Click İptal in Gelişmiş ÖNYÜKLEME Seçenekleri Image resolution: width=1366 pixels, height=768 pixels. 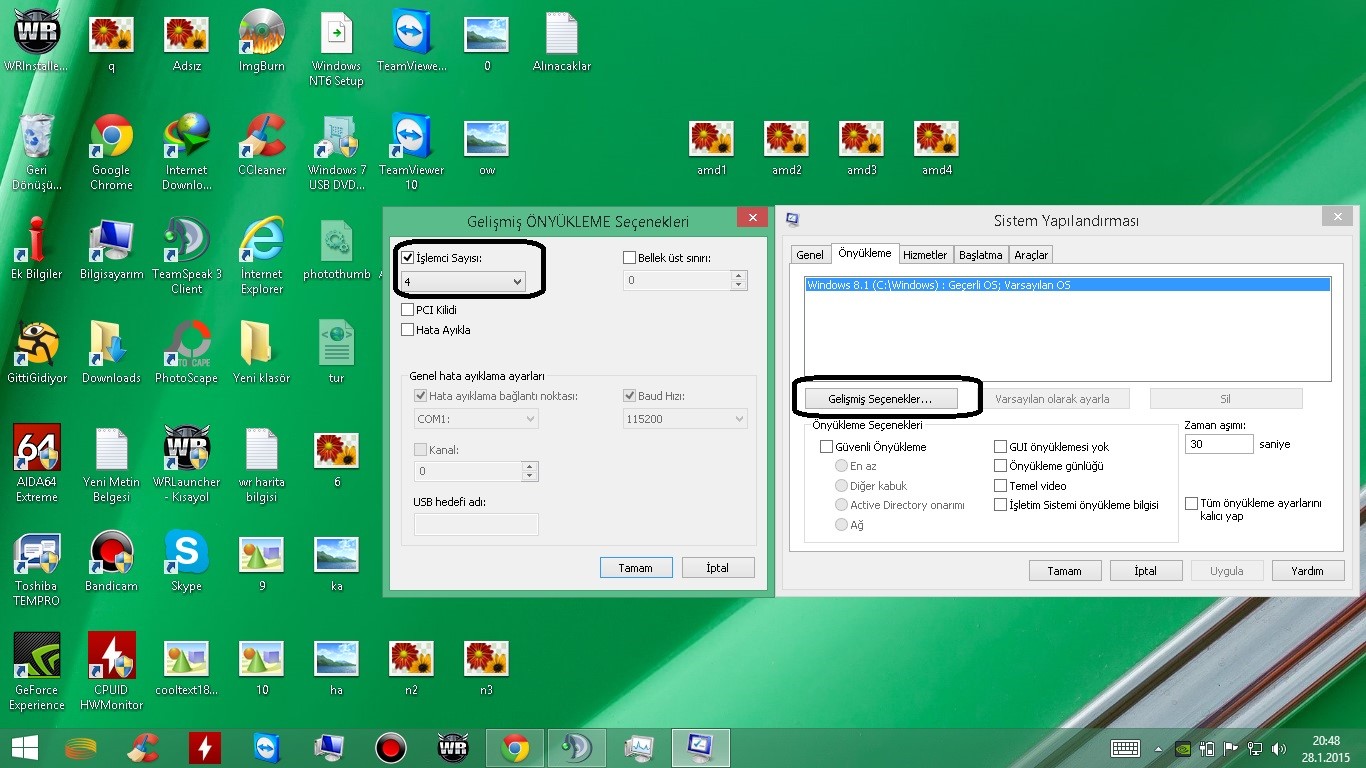[x=718, y=568]
